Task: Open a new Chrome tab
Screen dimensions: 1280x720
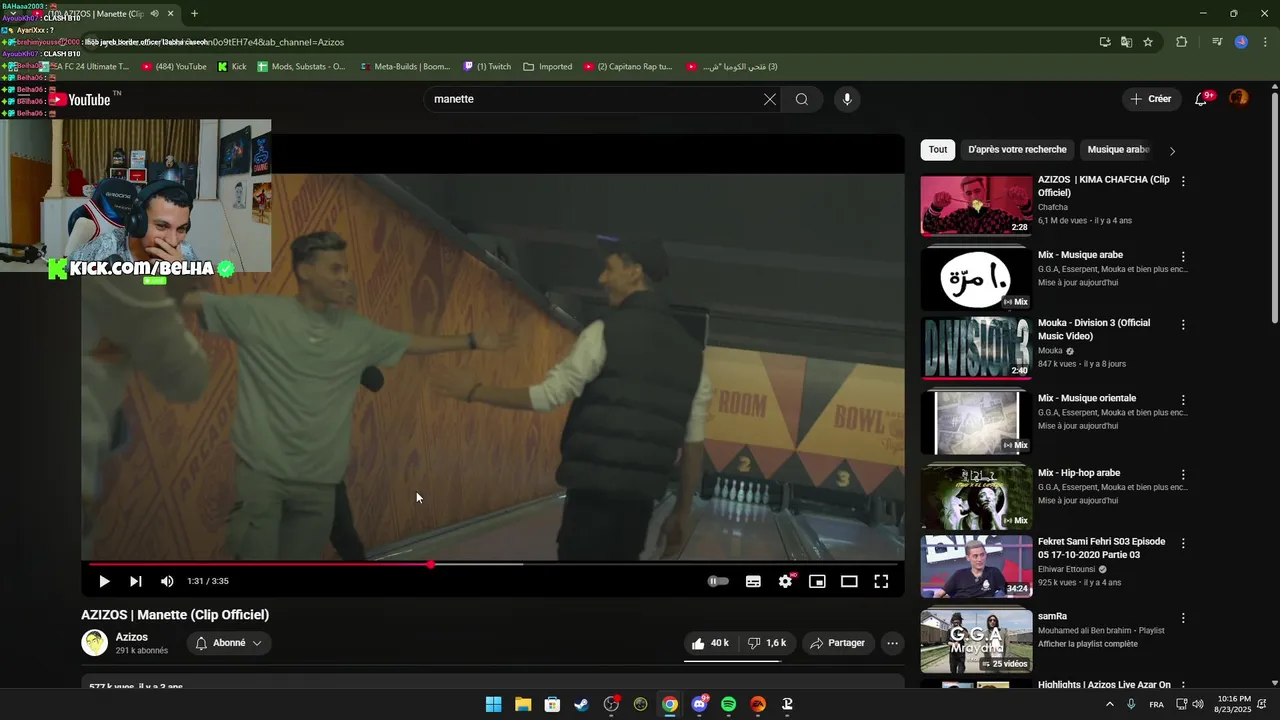Action: click(x=194, y=14)
